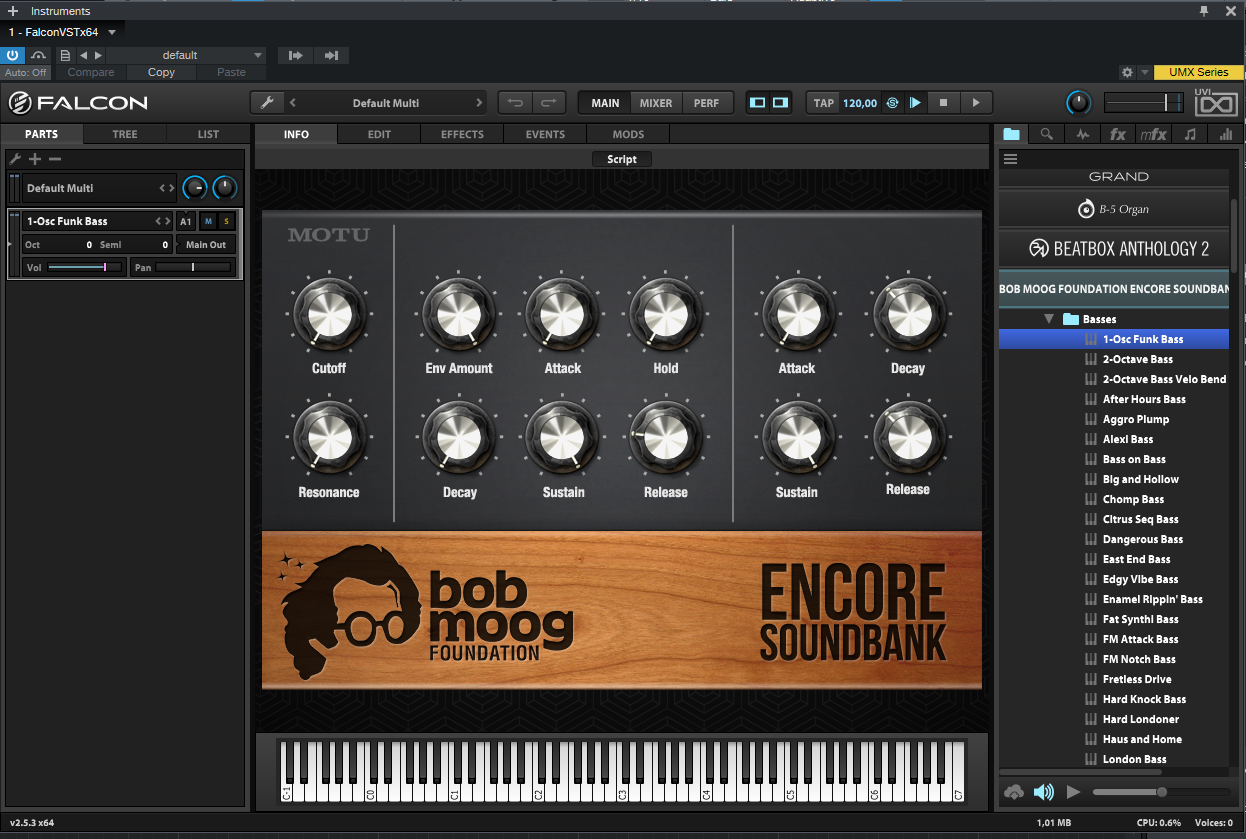Screen dimensions: 1246x839
Task: Select Fretless Drive preset in the list
Action: (x=1136, y=679)
